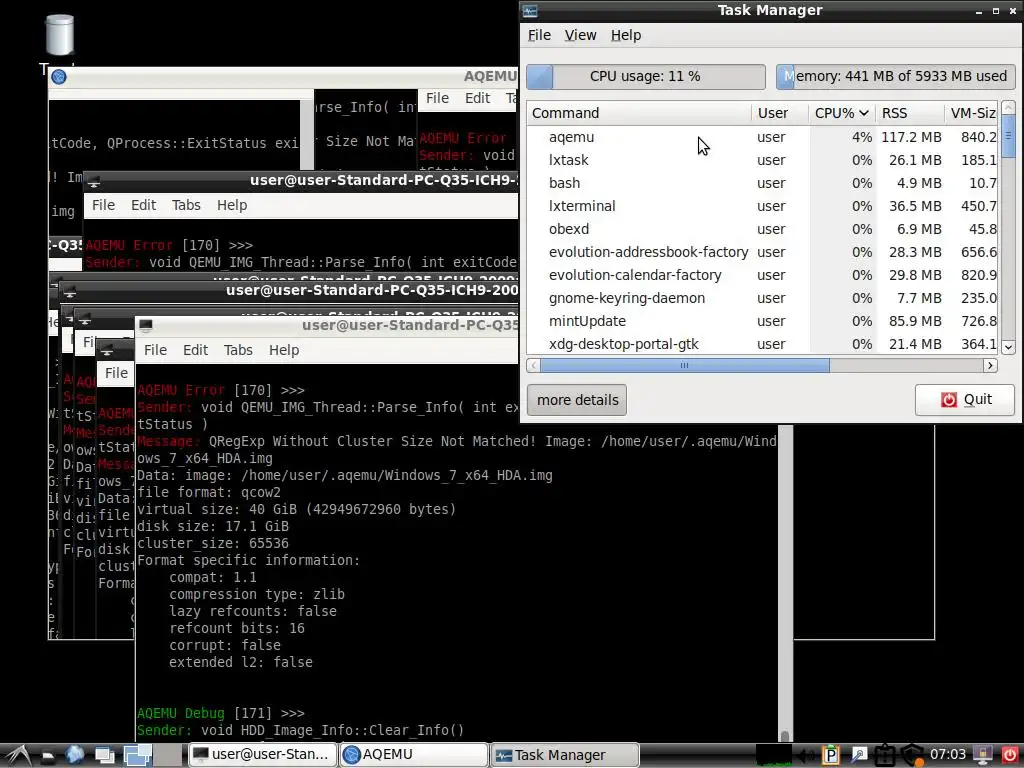Image resolution: width=1024 pixels, height=768 pixels.
Task: Open the Task Manager View menu
Action: click(581, 35)
